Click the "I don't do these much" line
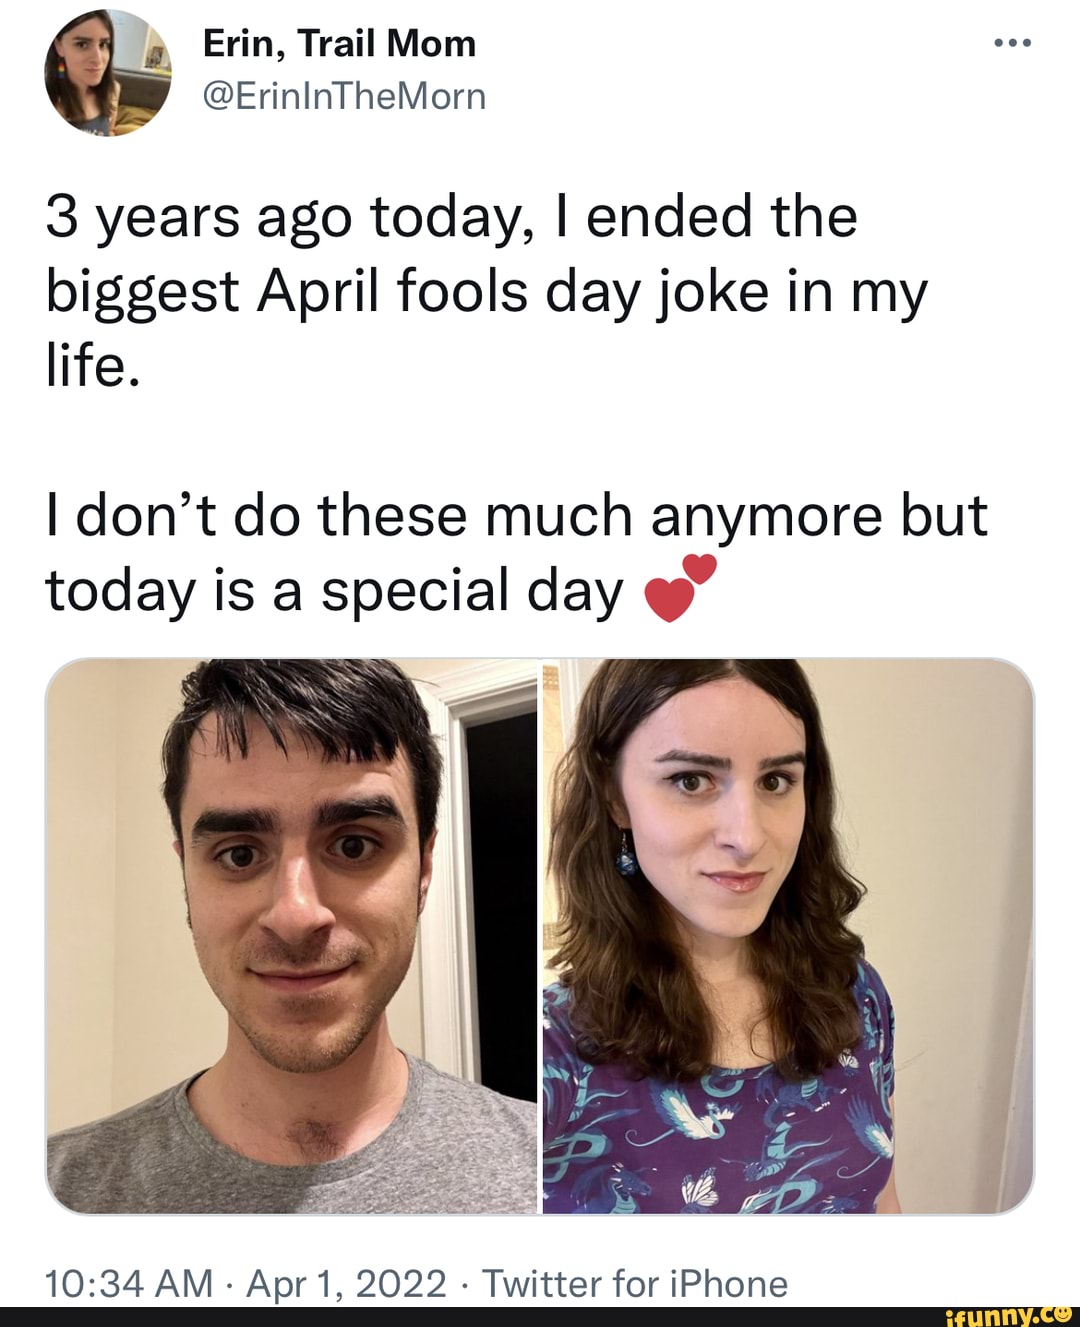 point(516,516)
